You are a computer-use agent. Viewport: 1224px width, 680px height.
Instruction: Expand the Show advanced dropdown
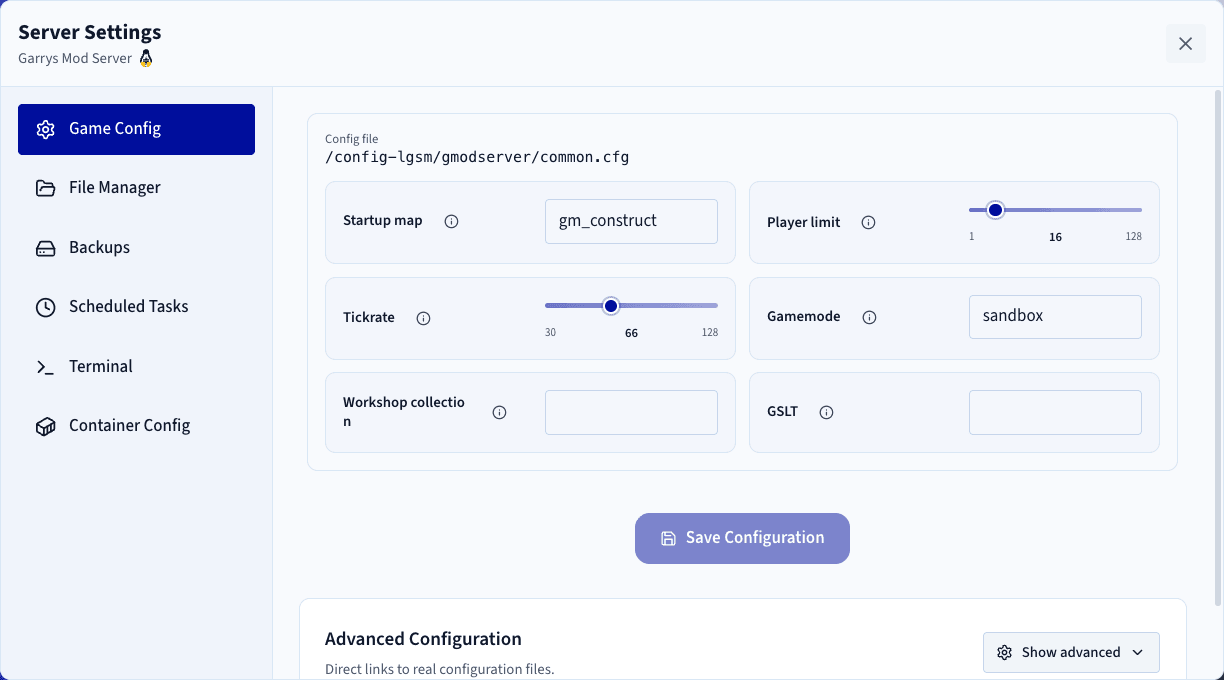coord(1071,652)
